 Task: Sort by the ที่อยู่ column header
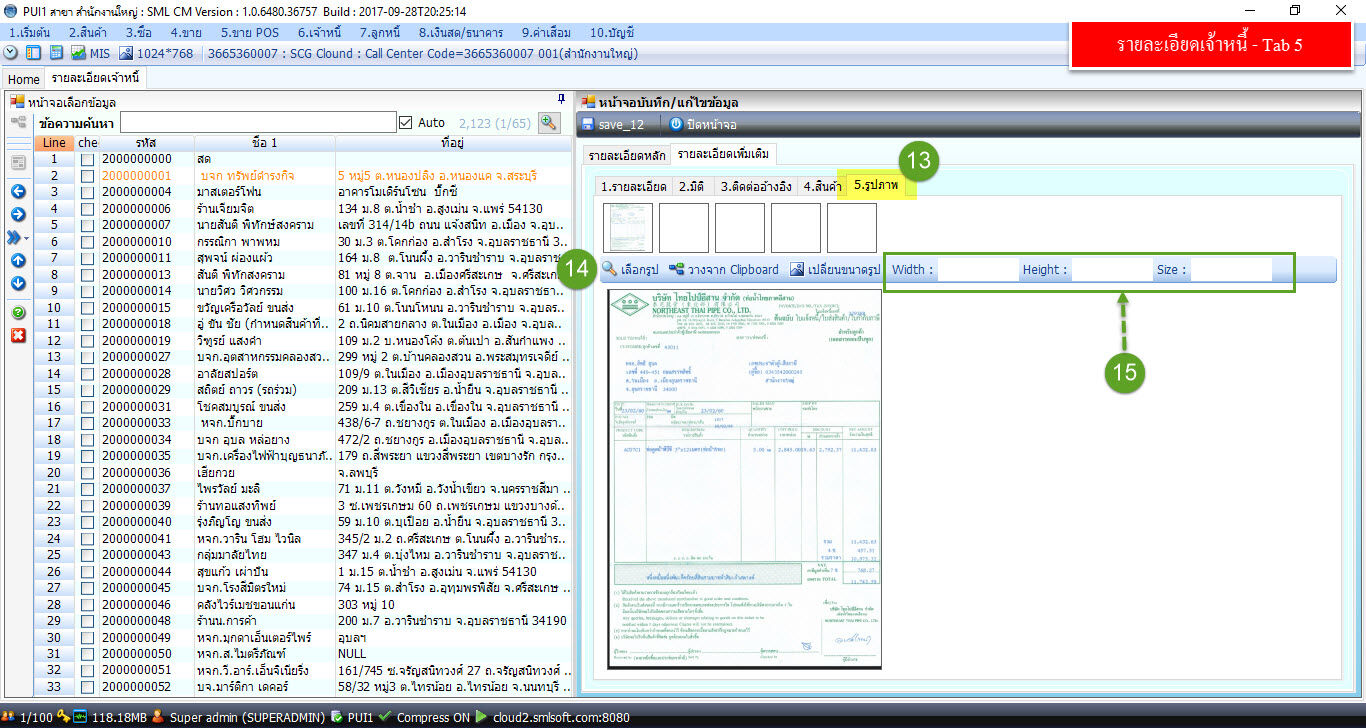pos(451,143)
